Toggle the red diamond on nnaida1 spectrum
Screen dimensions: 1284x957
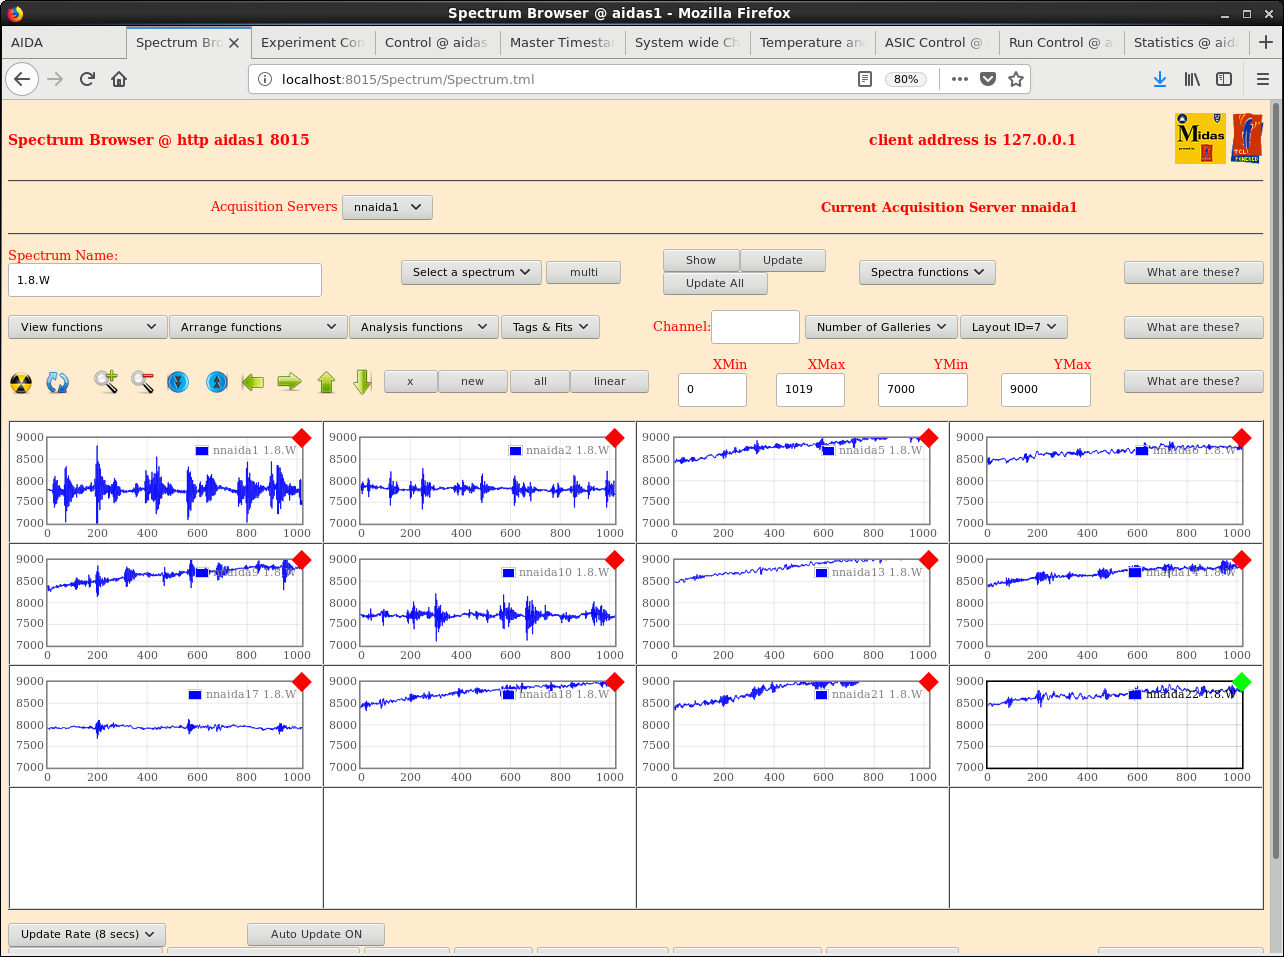click(x=301, y=438)
